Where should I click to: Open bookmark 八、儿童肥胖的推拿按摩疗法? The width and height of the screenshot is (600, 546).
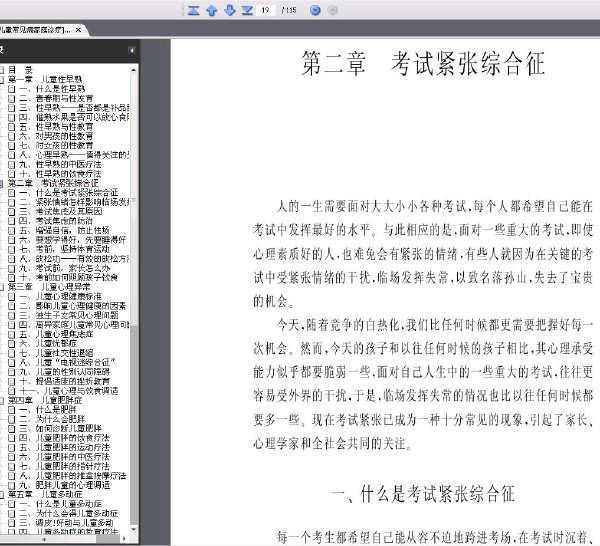click(73, 476)
